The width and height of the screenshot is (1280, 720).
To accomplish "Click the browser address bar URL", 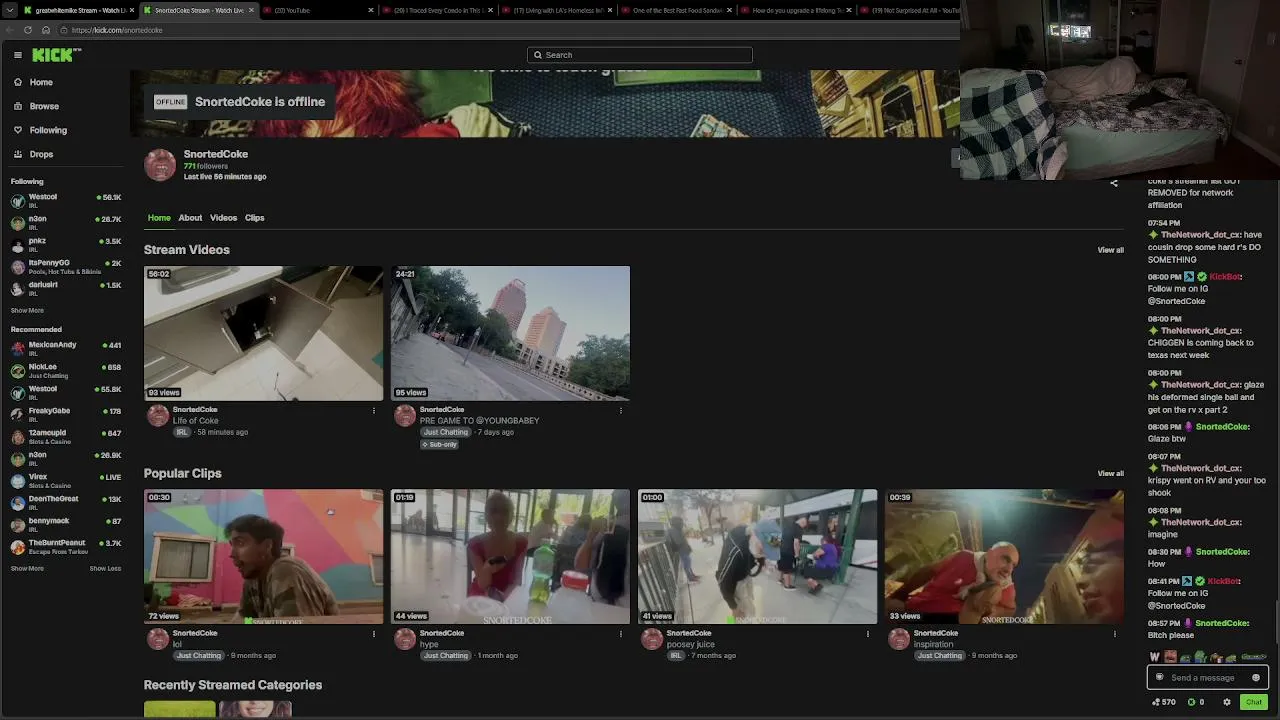I will pyautogui.click(x=117, y=30).
